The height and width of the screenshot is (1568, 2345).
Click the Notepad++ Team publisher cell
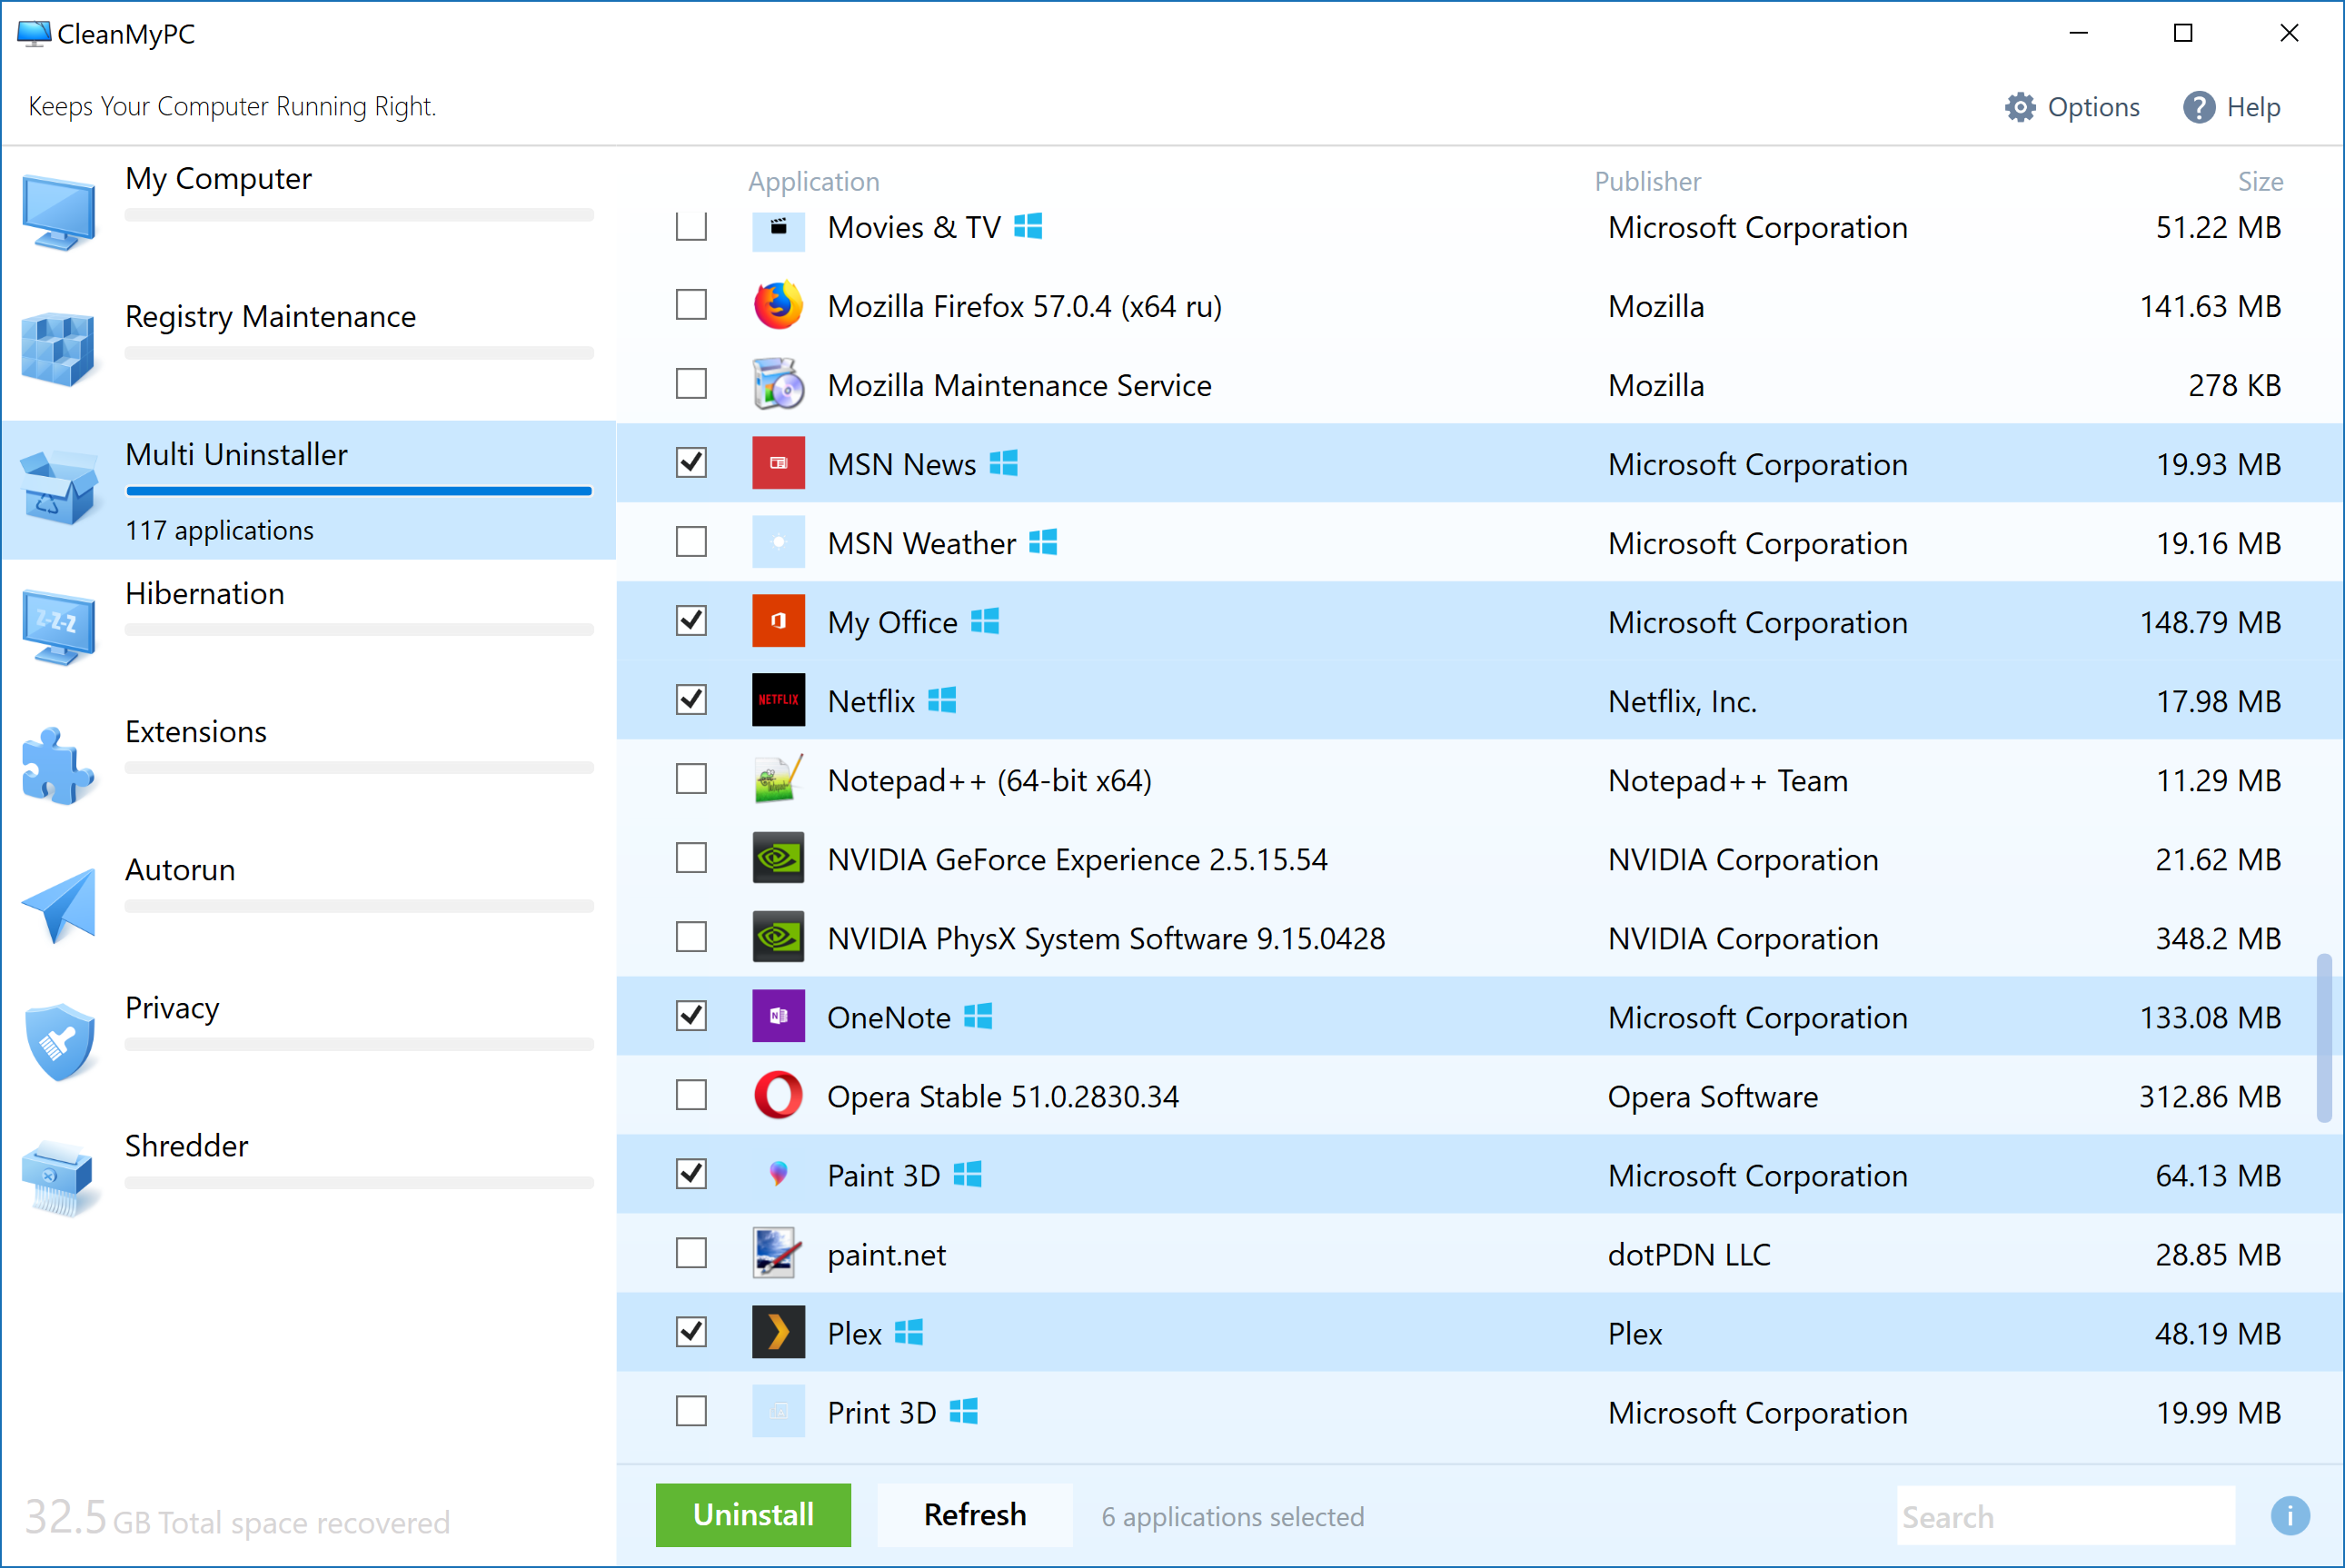coord(1727,780)
